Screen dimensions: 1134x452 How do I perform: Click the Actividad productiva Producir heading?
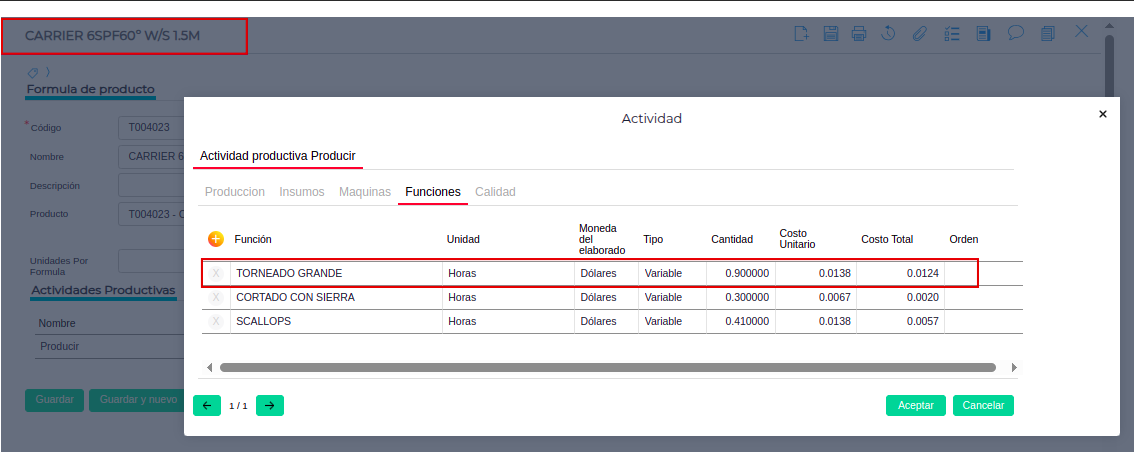277,155
